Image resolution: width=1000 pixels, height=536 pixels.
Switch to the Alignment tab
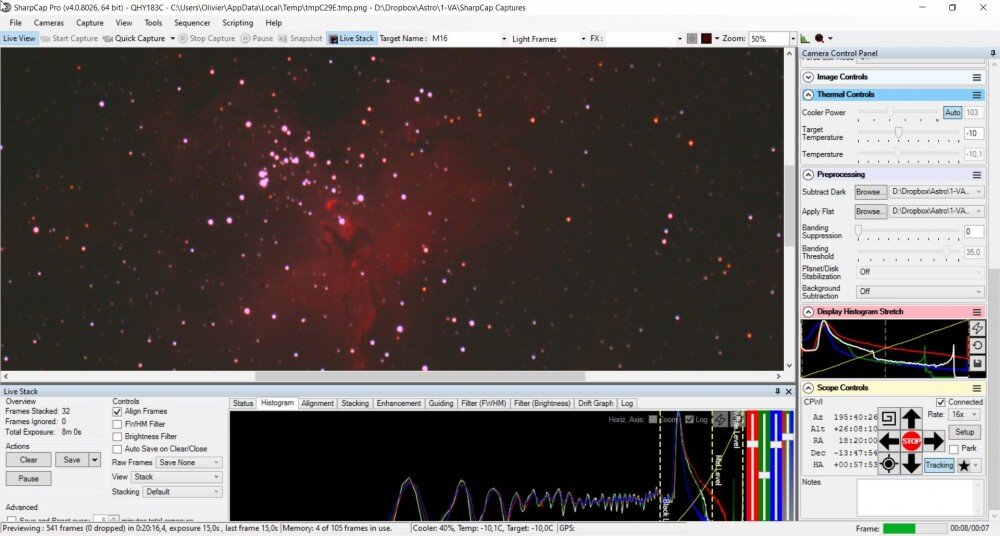317,403
